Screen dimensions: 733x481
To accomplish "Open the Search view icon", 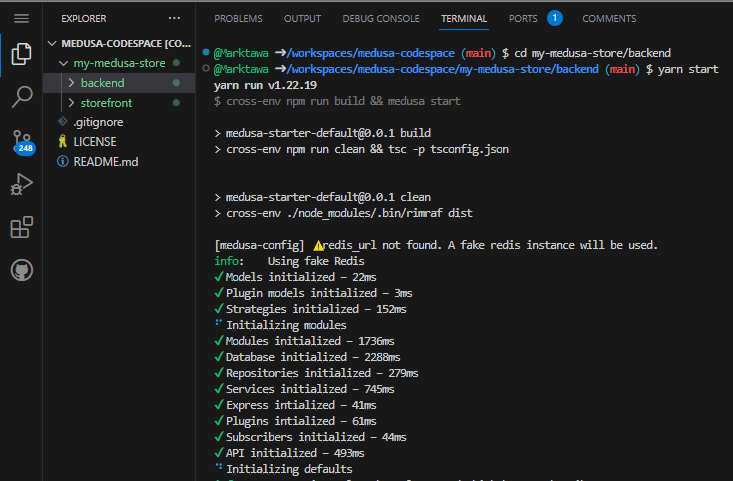I will click(22, 97).
